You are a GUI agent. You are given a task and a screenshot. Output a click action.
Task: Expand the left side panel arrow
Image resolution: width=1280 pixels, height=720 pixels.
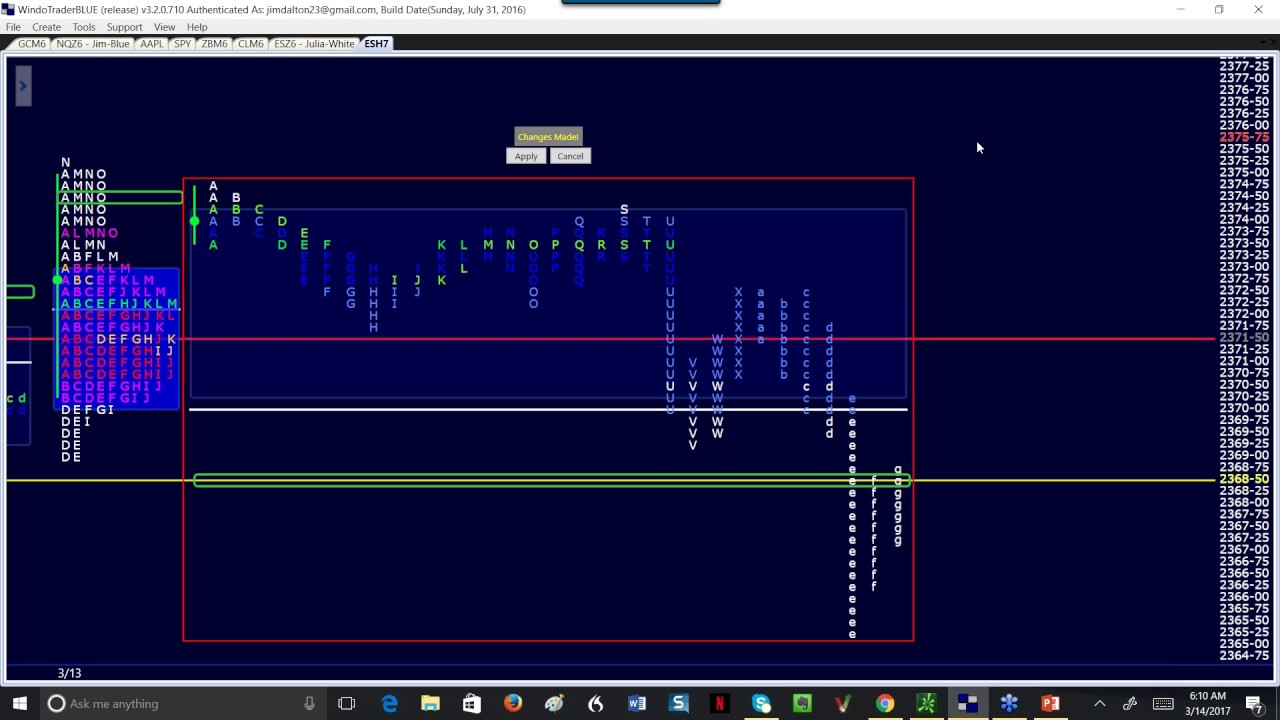tap(22, 86)
